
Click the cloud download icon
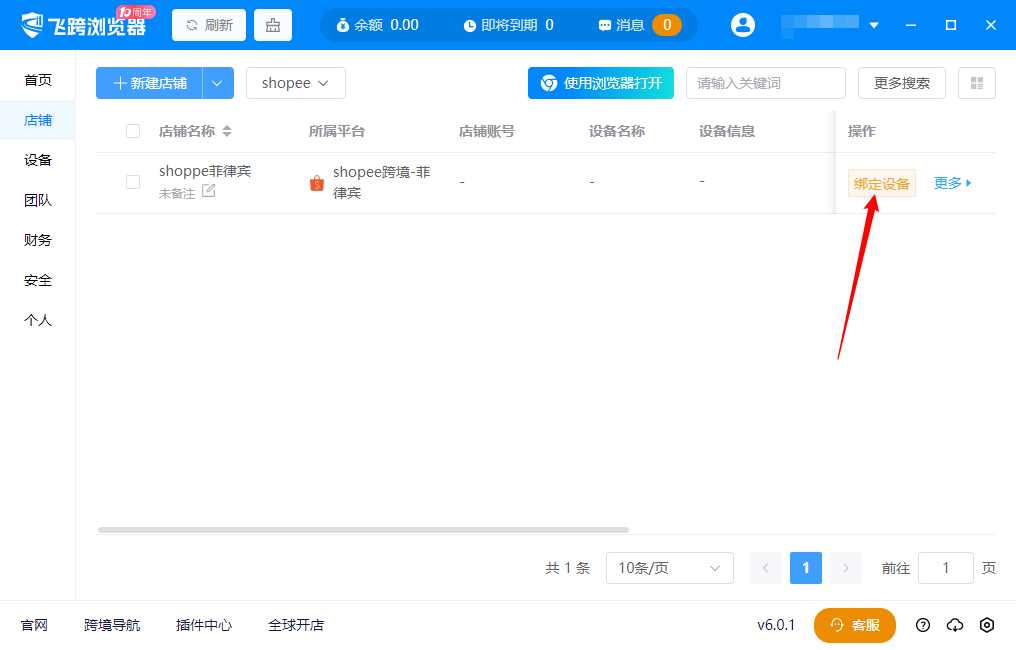coord(954,625)
